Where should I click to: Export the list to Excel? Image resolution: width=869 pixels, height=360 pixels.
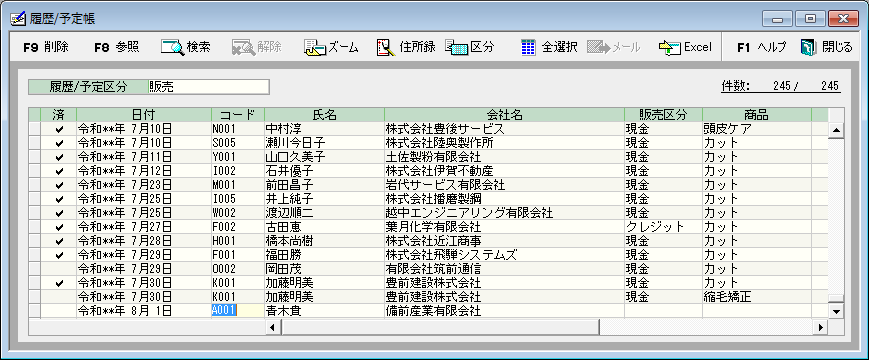point(685,47)
